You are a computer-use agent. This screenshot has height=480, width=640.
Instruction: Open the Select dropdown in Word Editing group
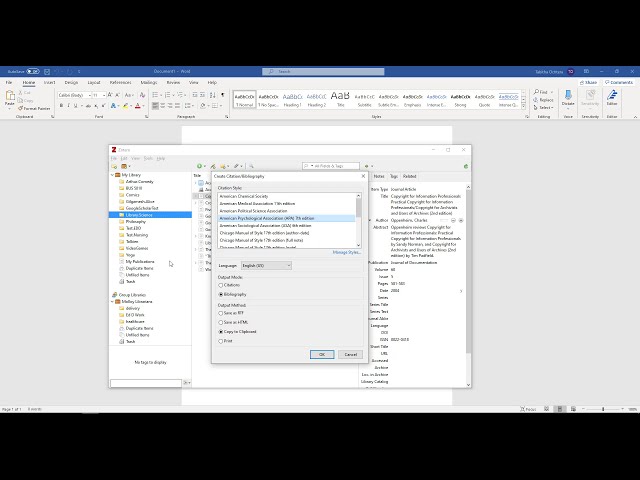[x=543, y=108]
